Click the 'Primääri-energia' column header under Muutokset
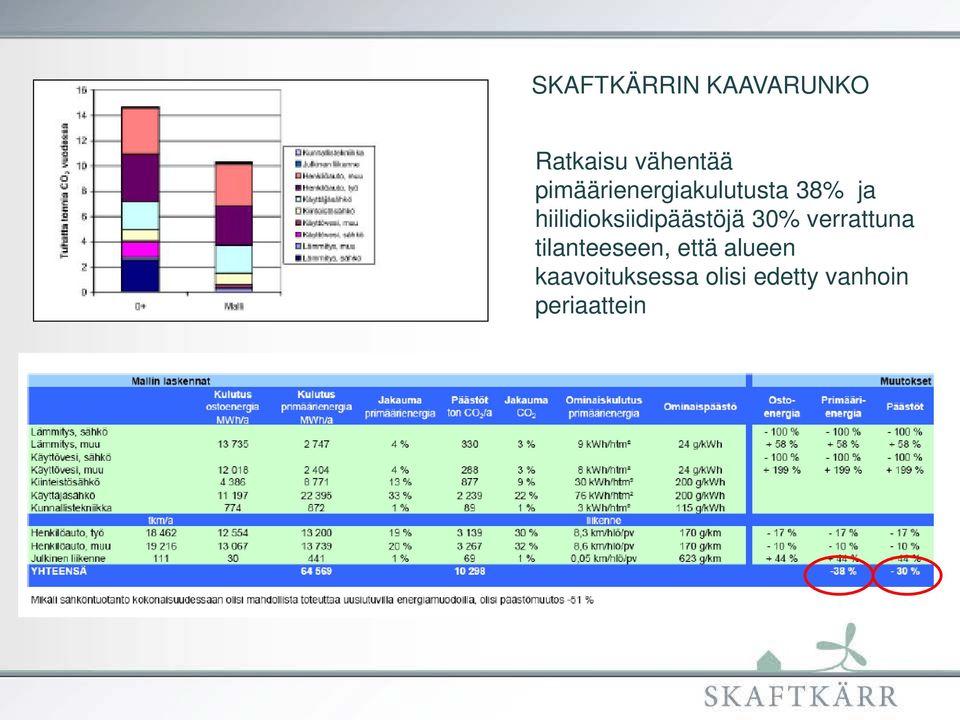960x720 pixels. coord(843,407)
